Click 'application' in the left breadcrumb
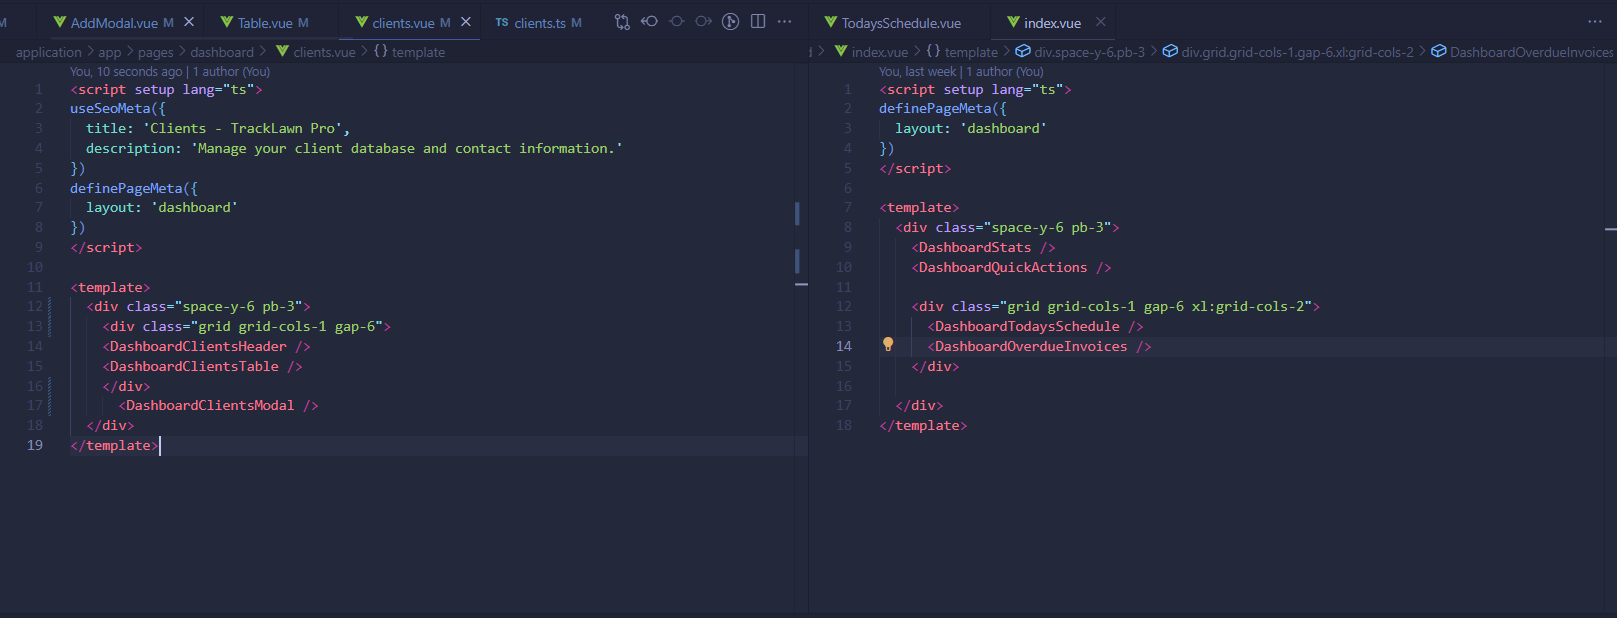The image size is (1617, 618). click(49, 52)
